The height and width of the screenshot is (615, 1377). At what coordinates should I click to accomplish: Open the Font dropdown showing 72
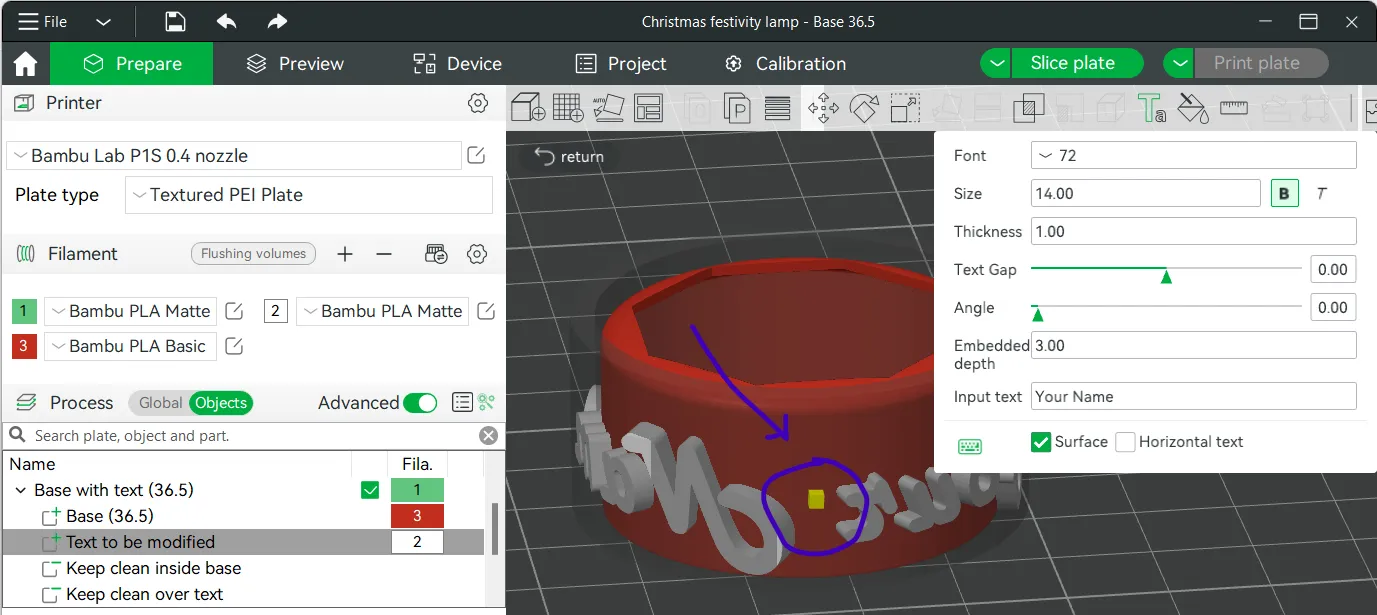coord(1193,156)
